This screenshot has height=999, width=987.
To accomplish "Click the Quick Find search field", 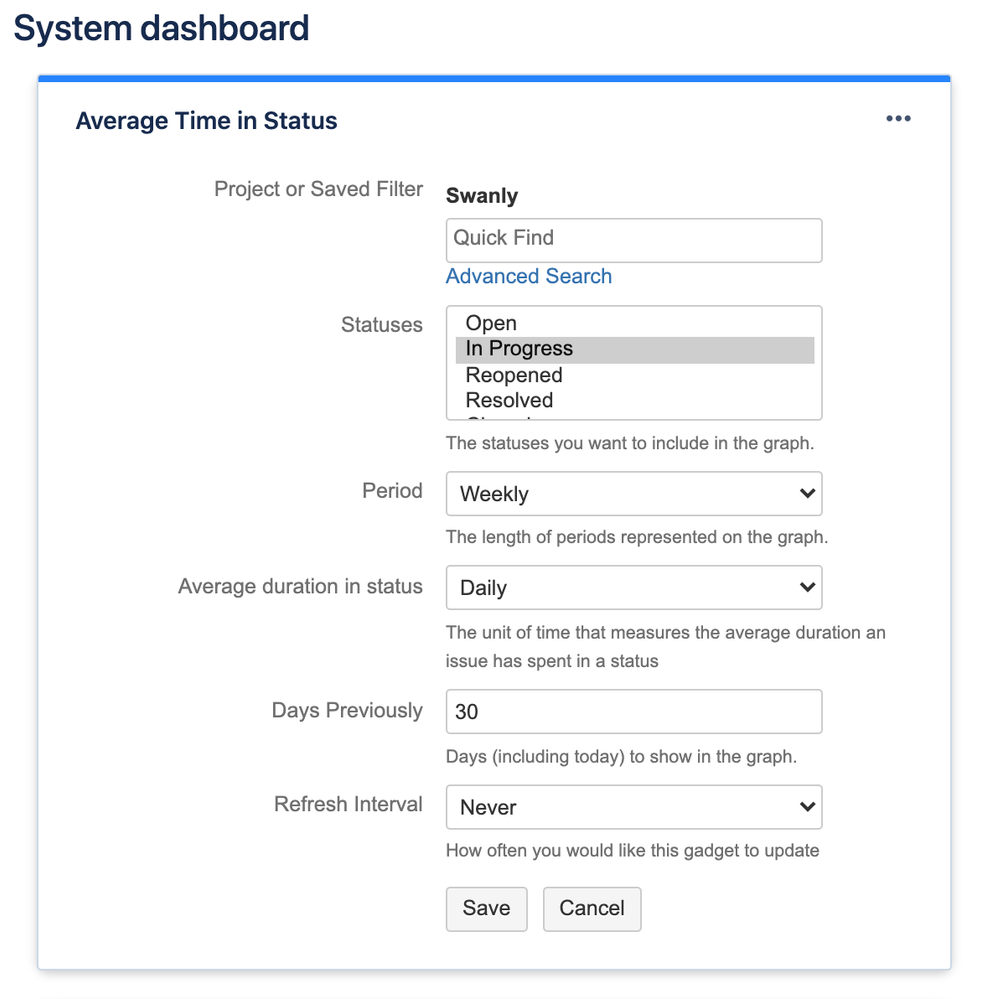I will tap(633, 240).
